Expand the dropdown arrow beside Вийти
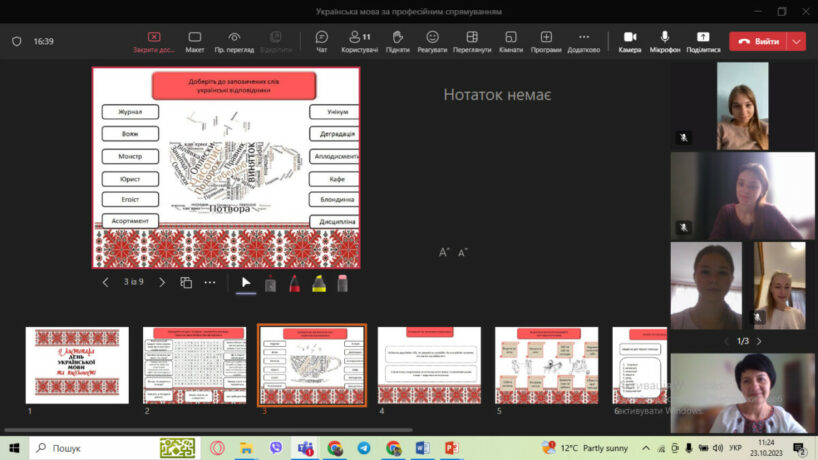Screen dimensions: 818x460 (x=797, y=41)
